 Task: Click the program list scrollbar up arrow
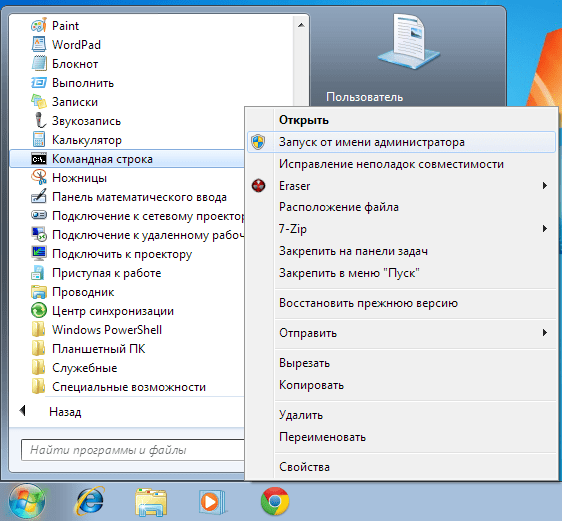pyautogui.click(x=301, y=25)
